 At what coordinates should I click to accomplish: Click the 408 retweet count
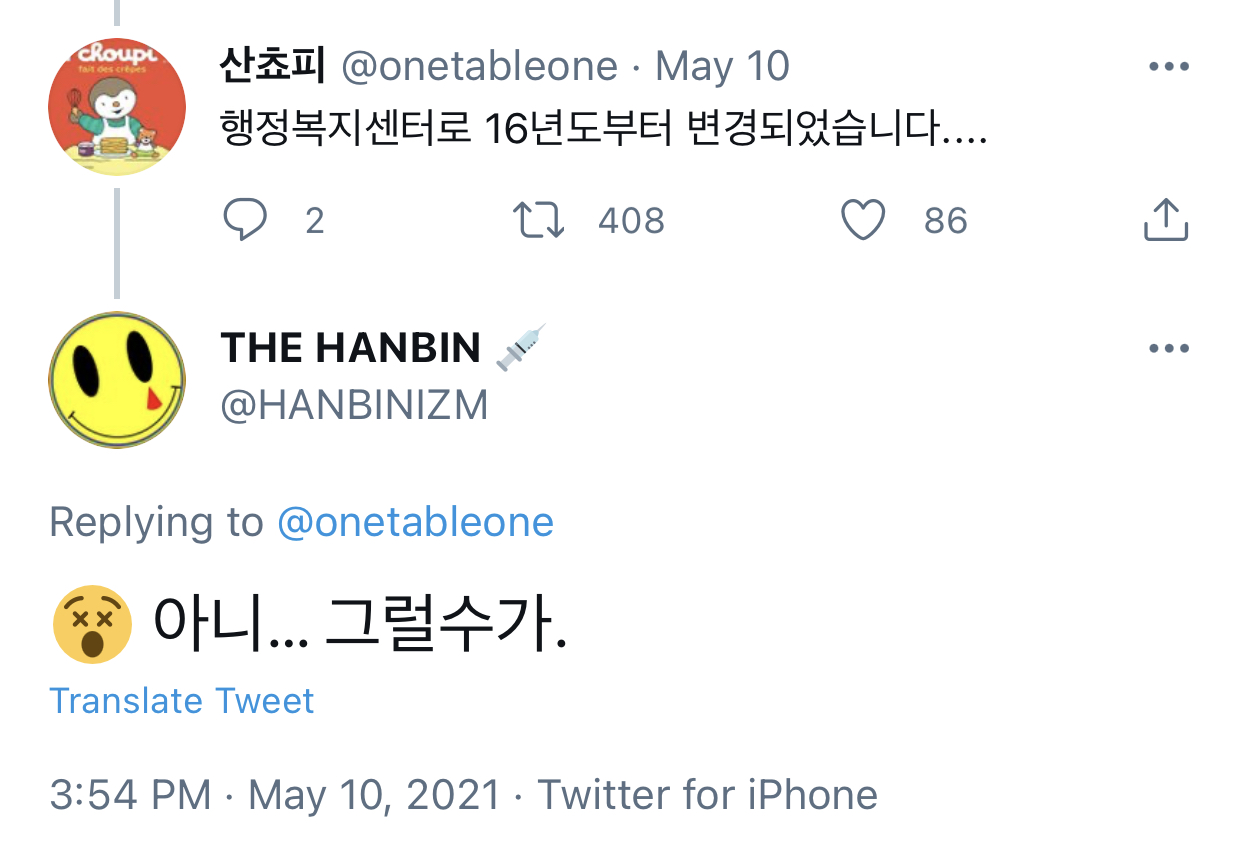(x=631, y=220)
